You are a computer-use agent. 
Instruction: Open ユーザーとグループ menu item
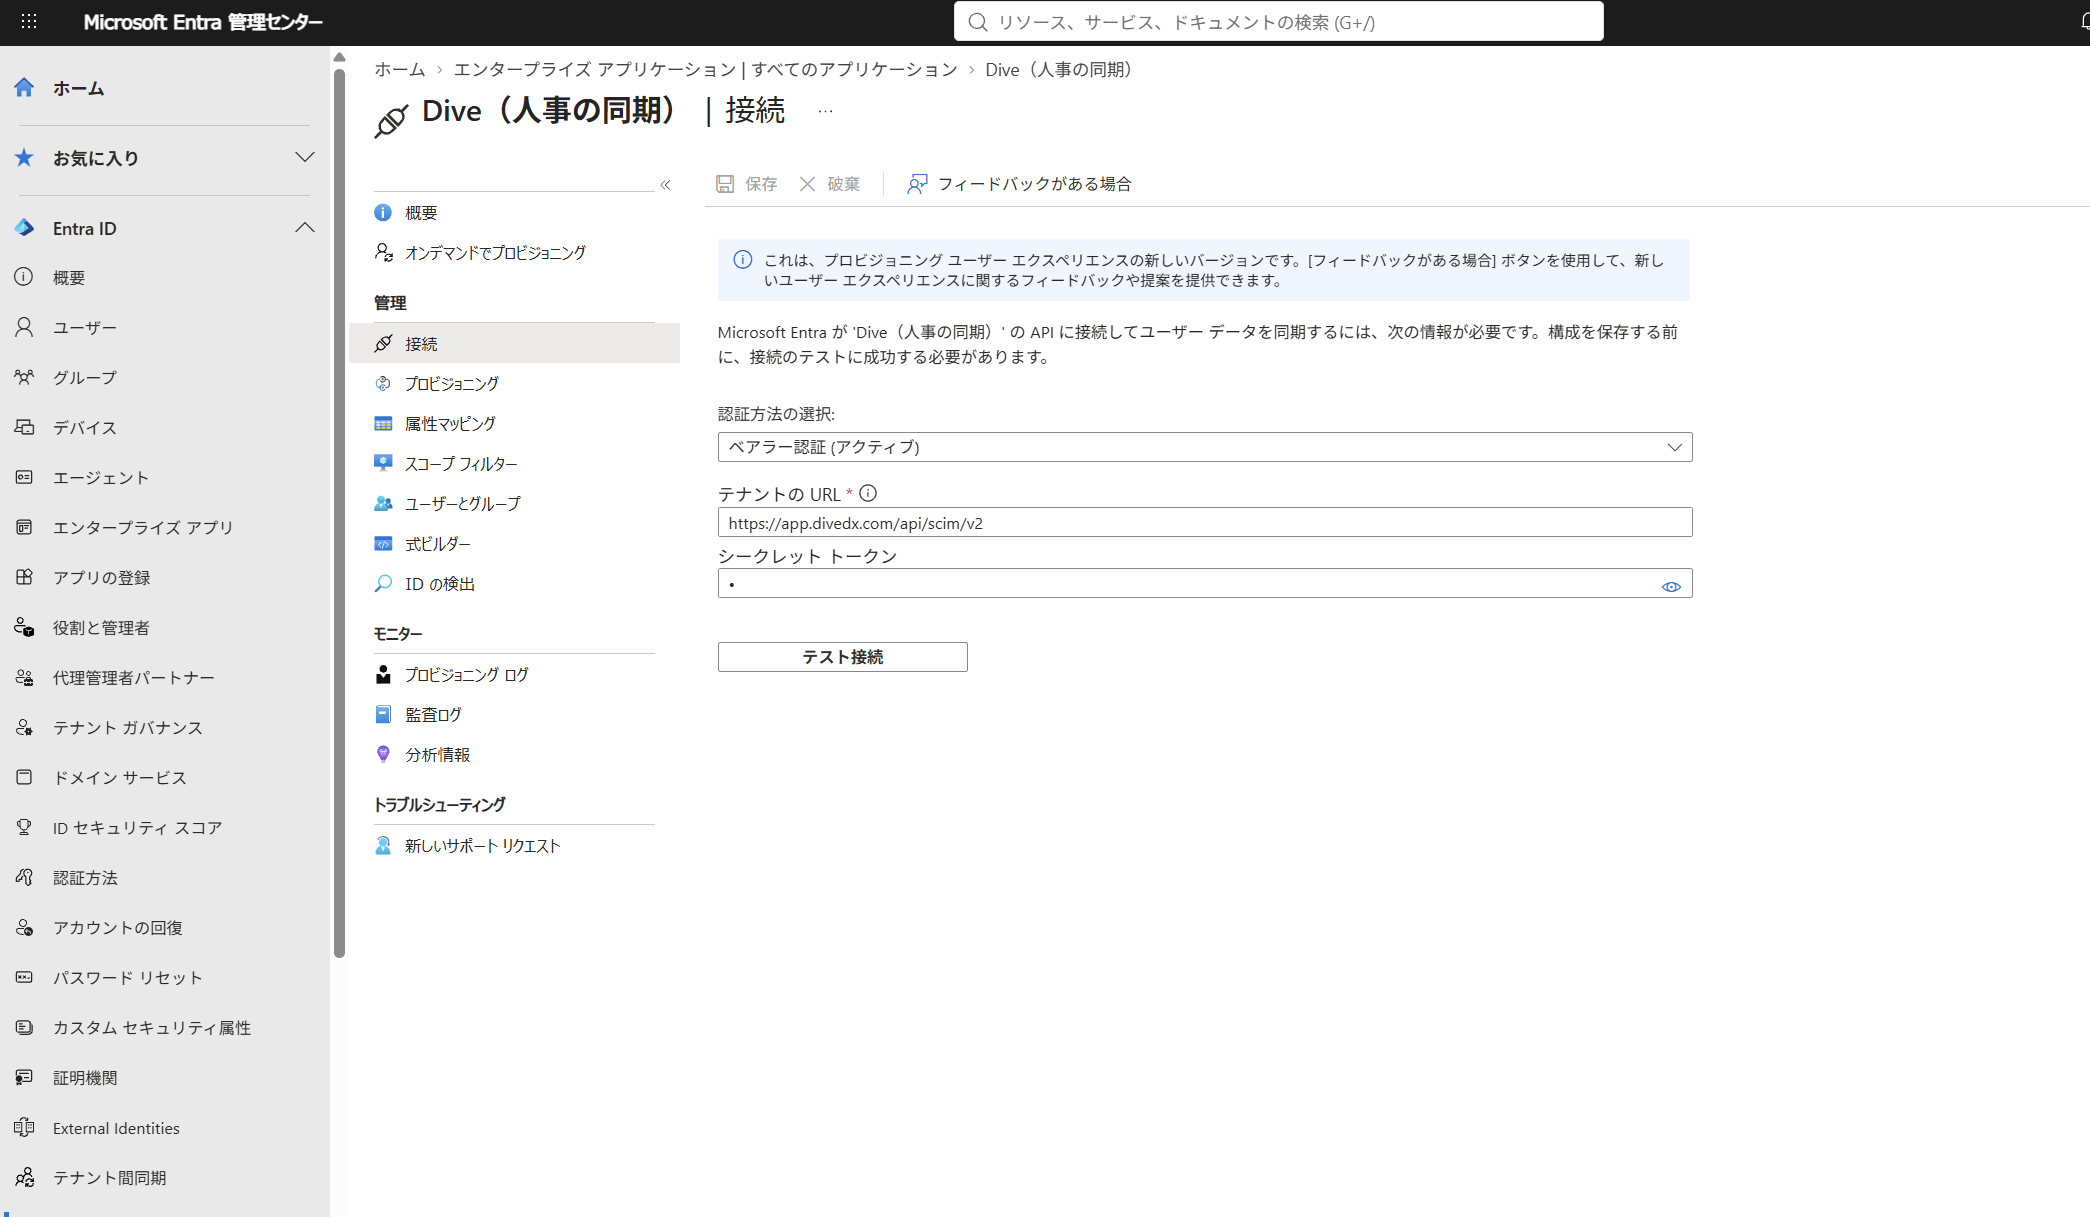463,504
